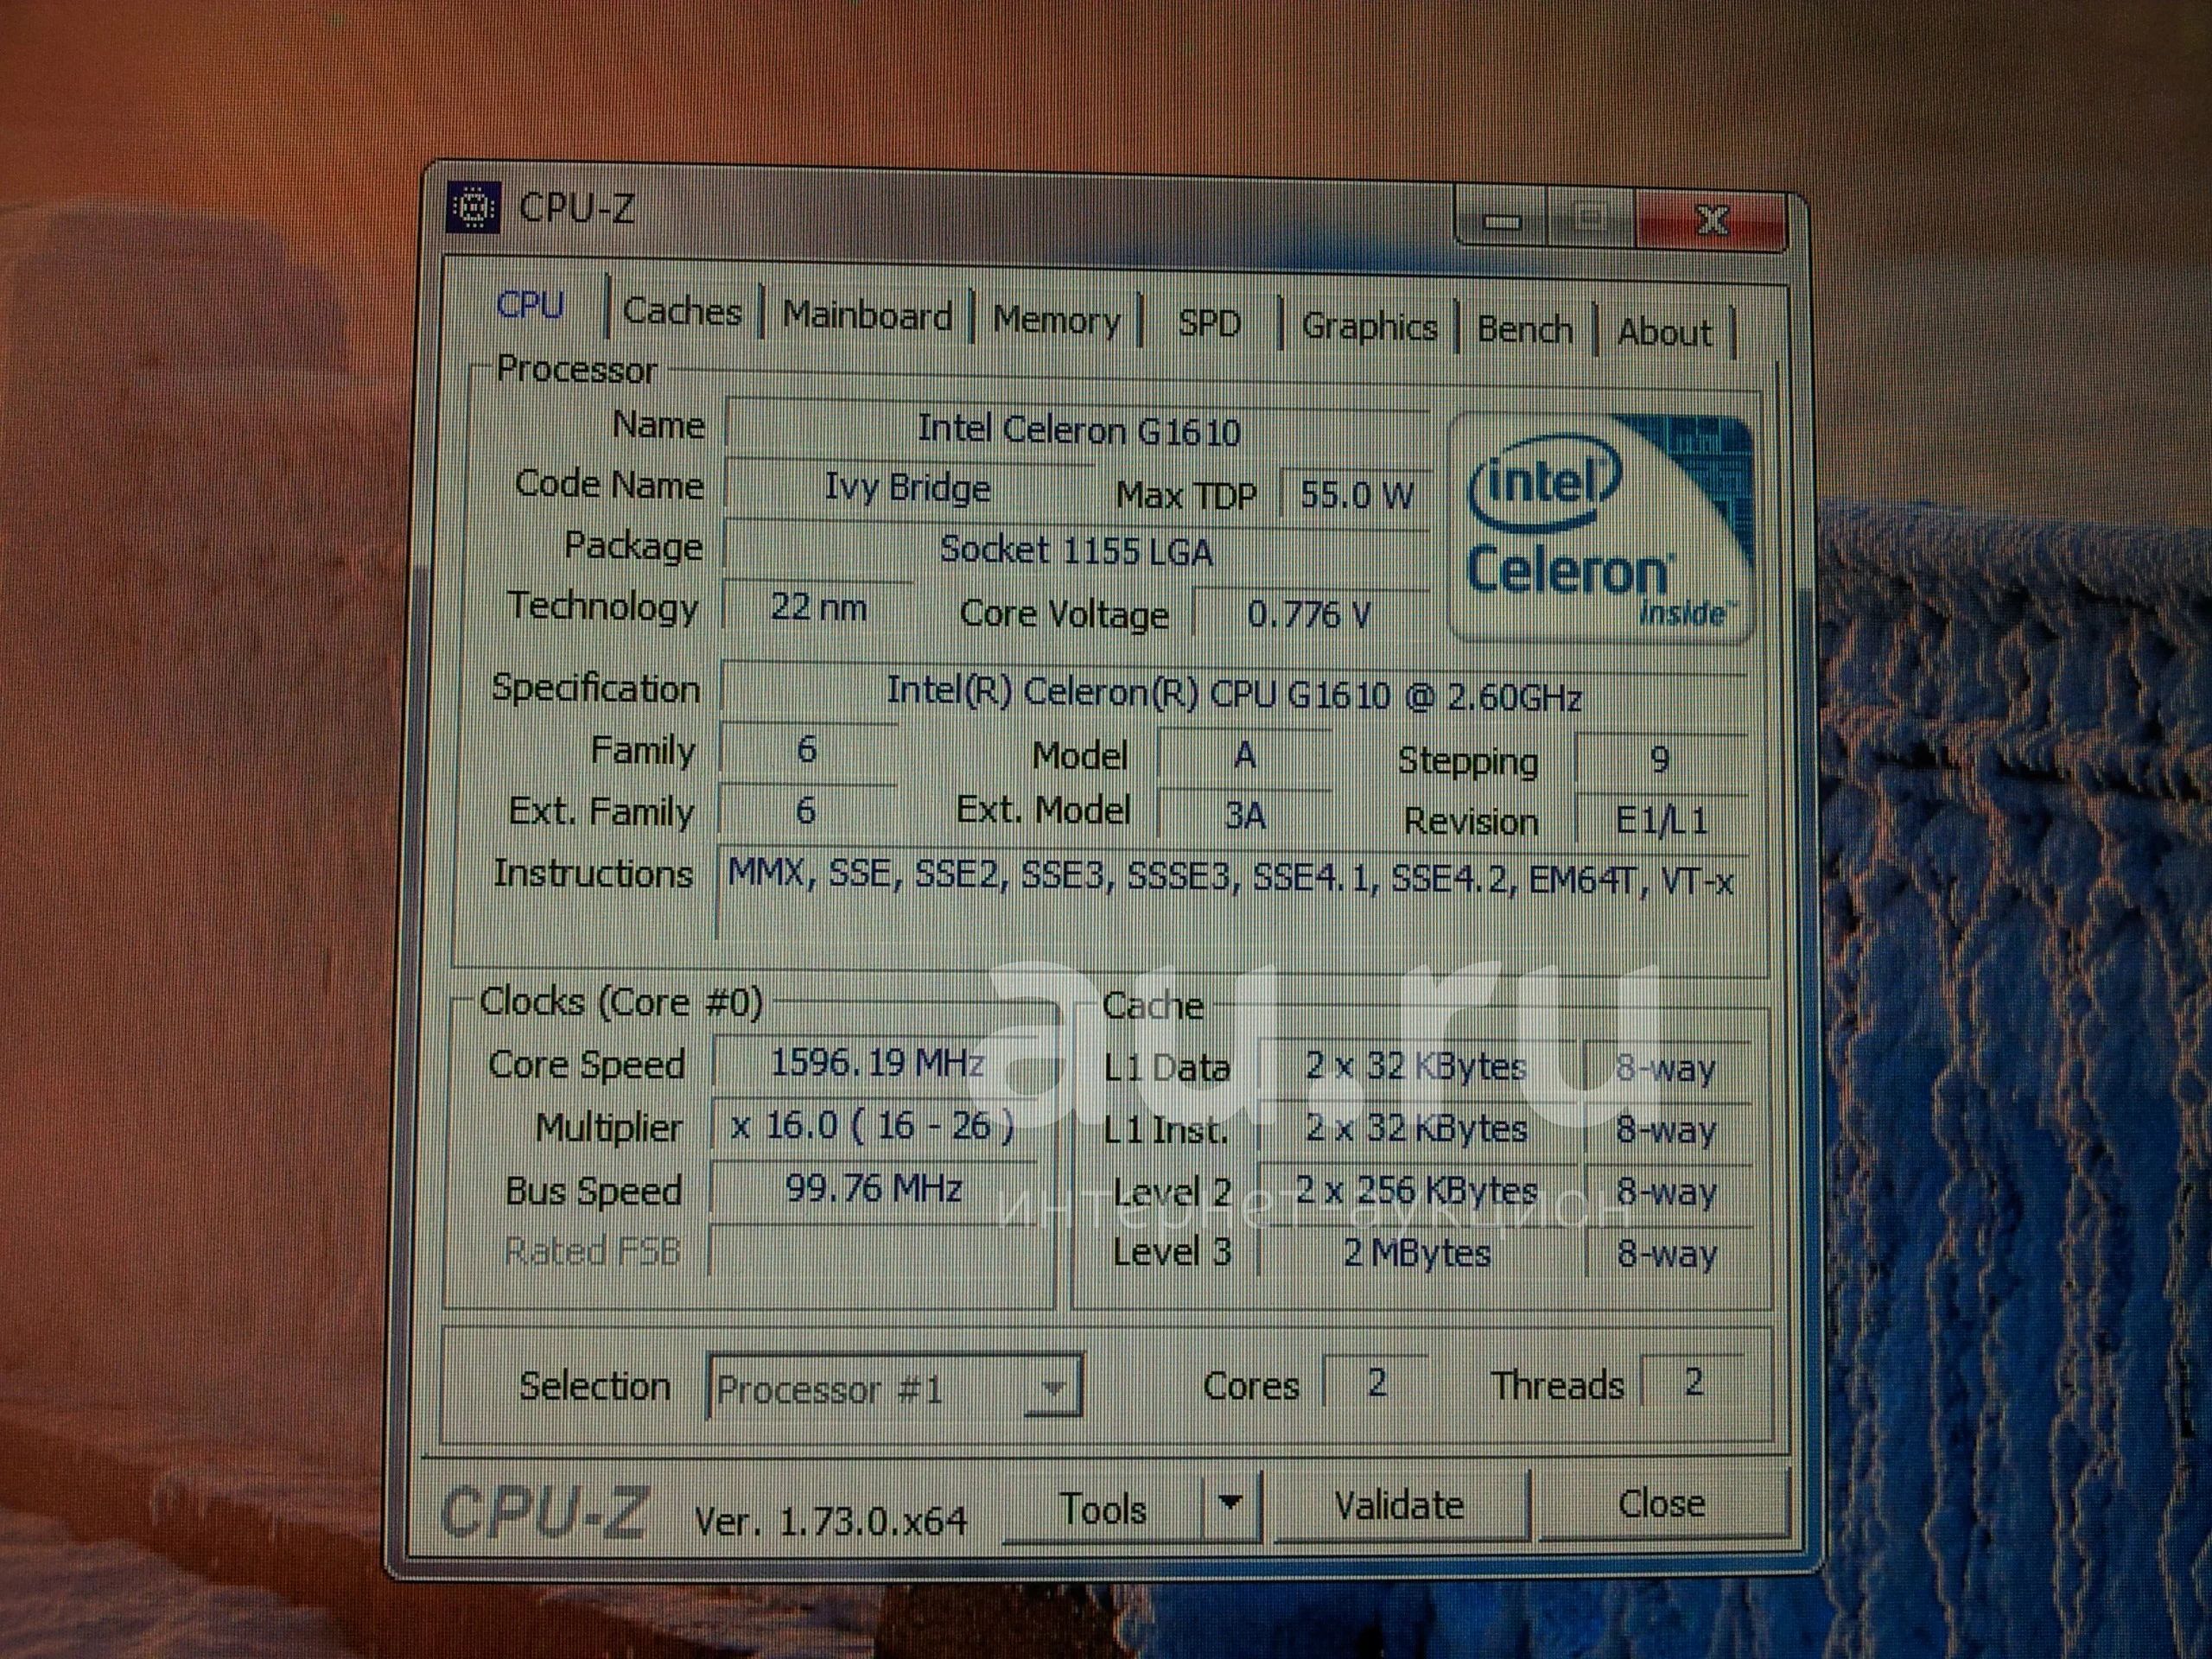Viewport: 2212px width, 1659px height.
Task: Close window with red X button
Action: coord(1711,221)
